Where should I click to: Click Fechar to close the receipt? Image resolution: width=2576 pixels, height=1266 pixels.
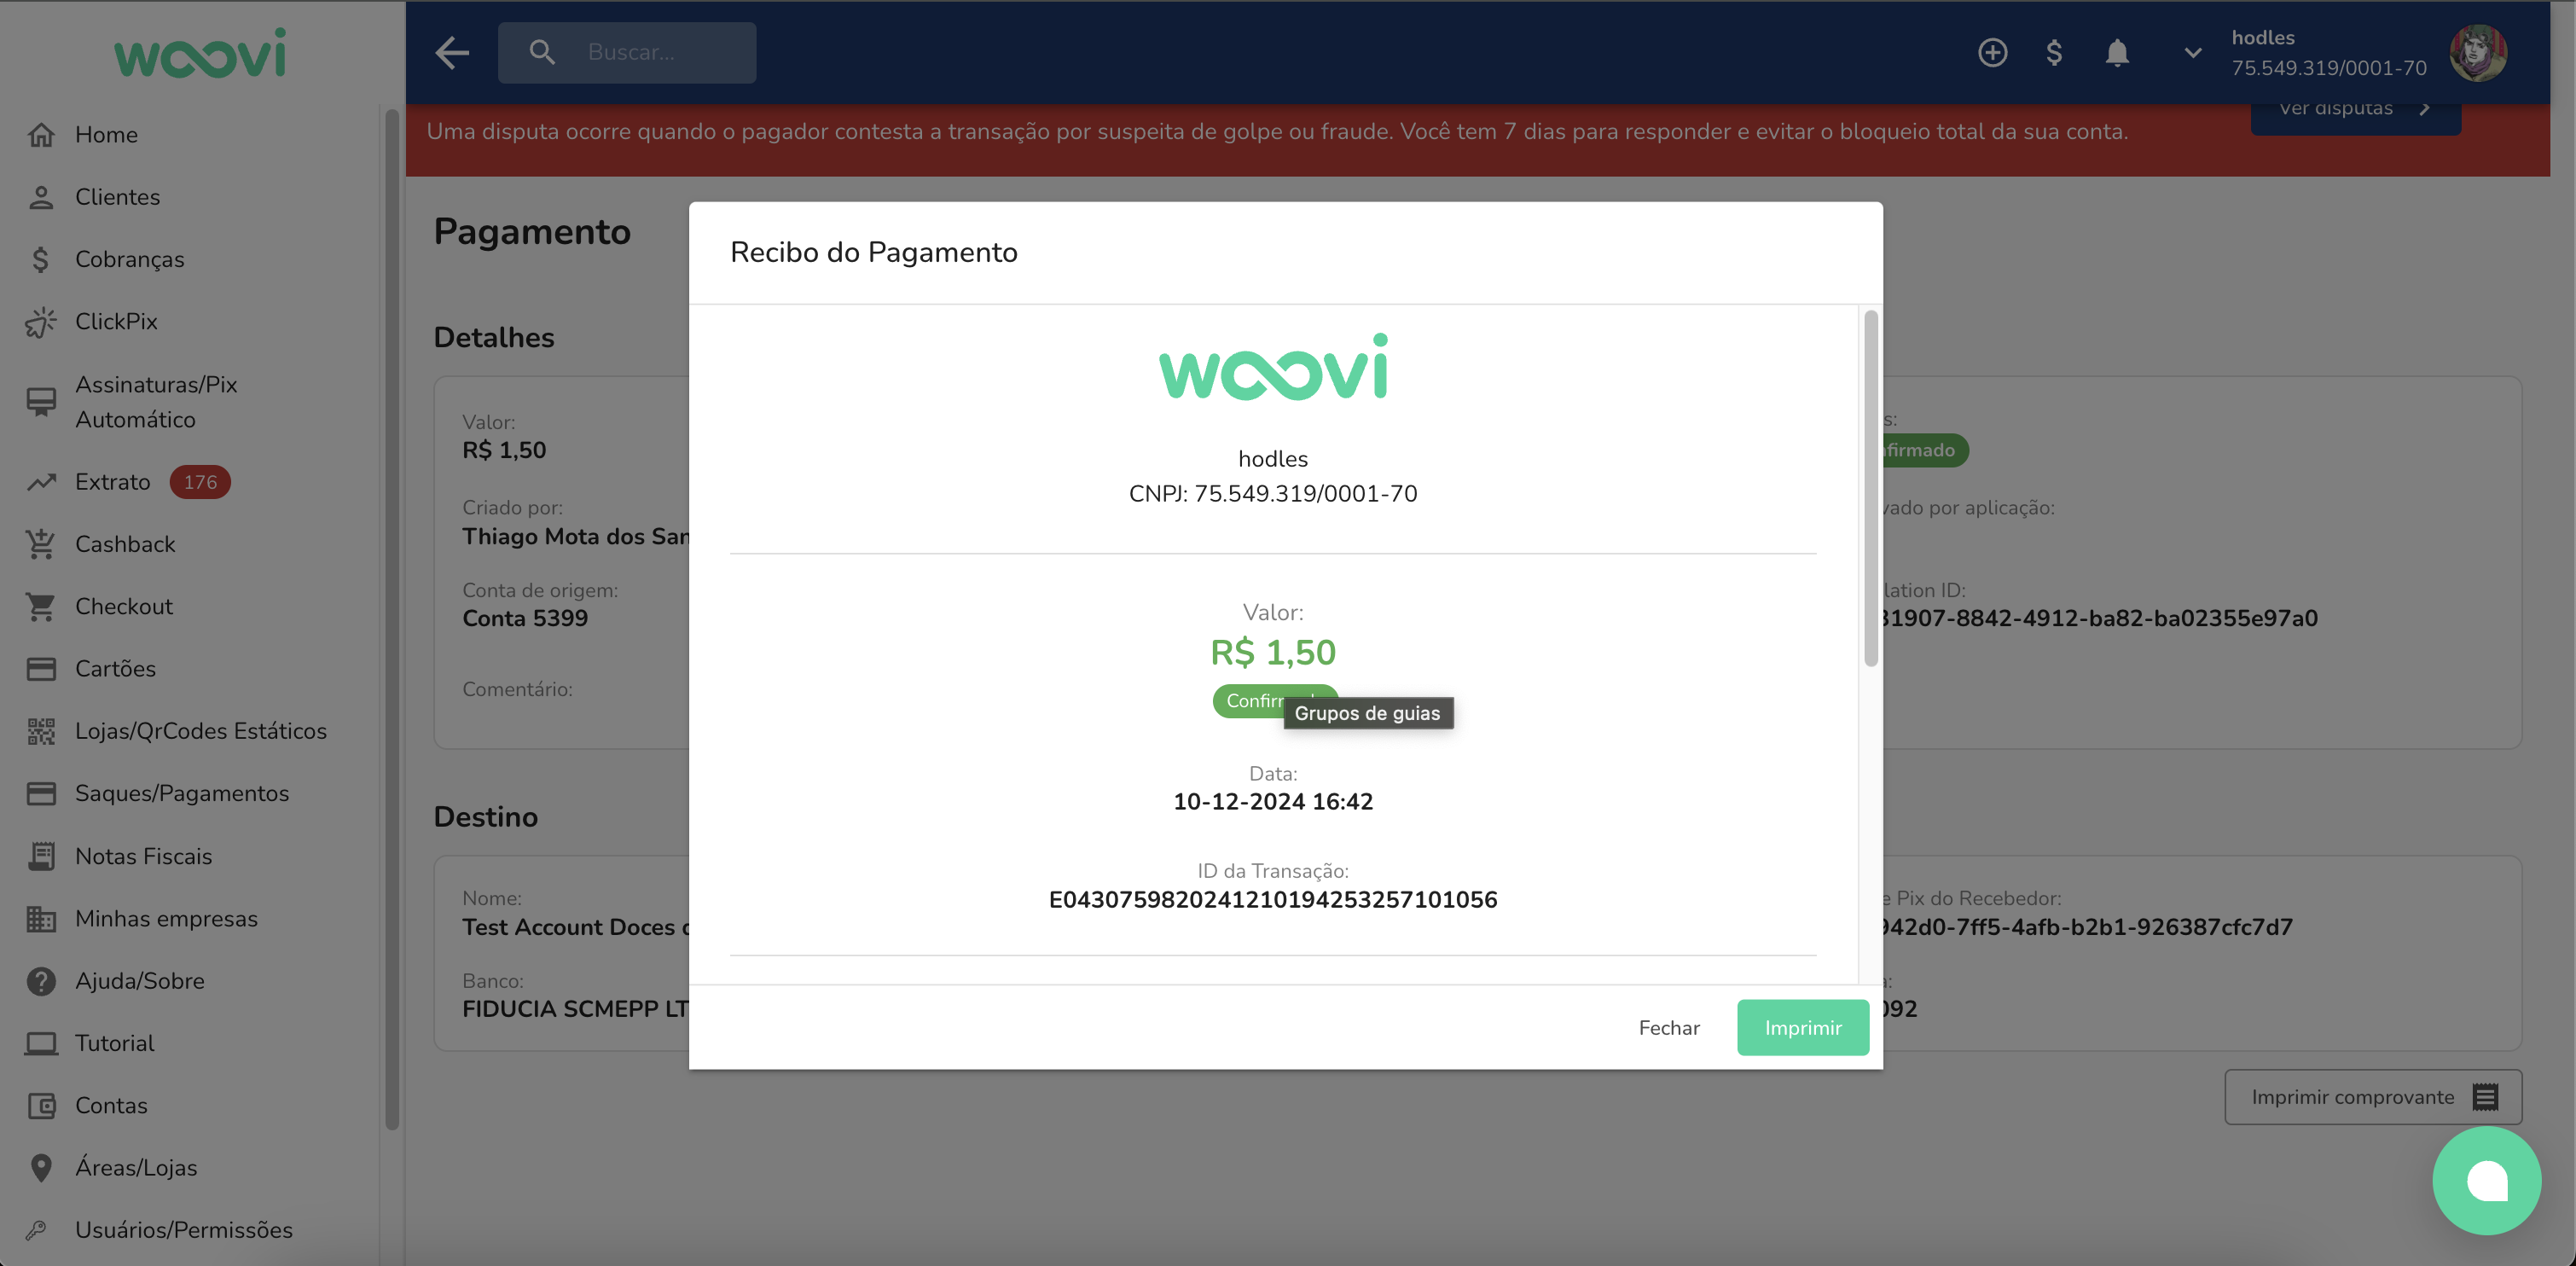(1668, 1027)
